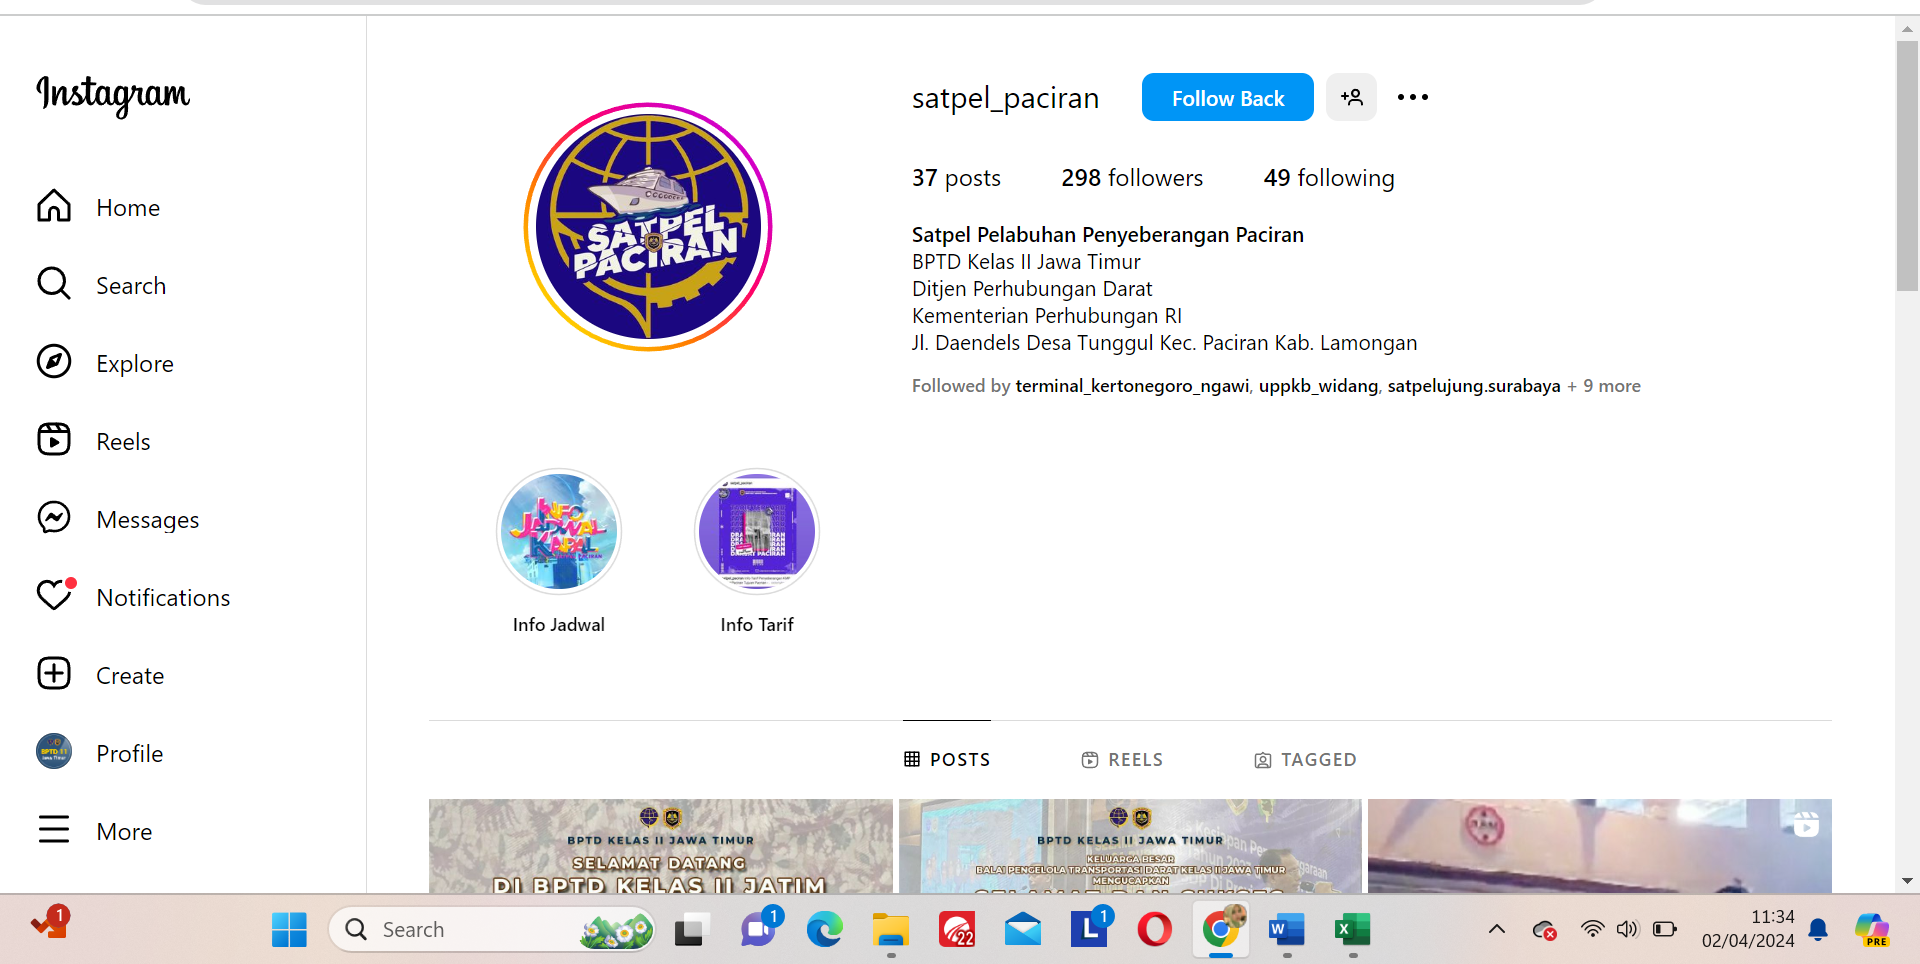Image resolution: width=1920 pixels, height=964 pixels.
Task: Show hidden system tray icons chevron
Action: (1496, 929)
